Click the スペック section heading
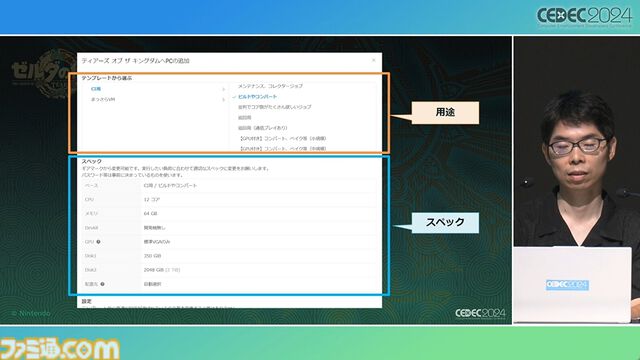 tap(91, 161)
